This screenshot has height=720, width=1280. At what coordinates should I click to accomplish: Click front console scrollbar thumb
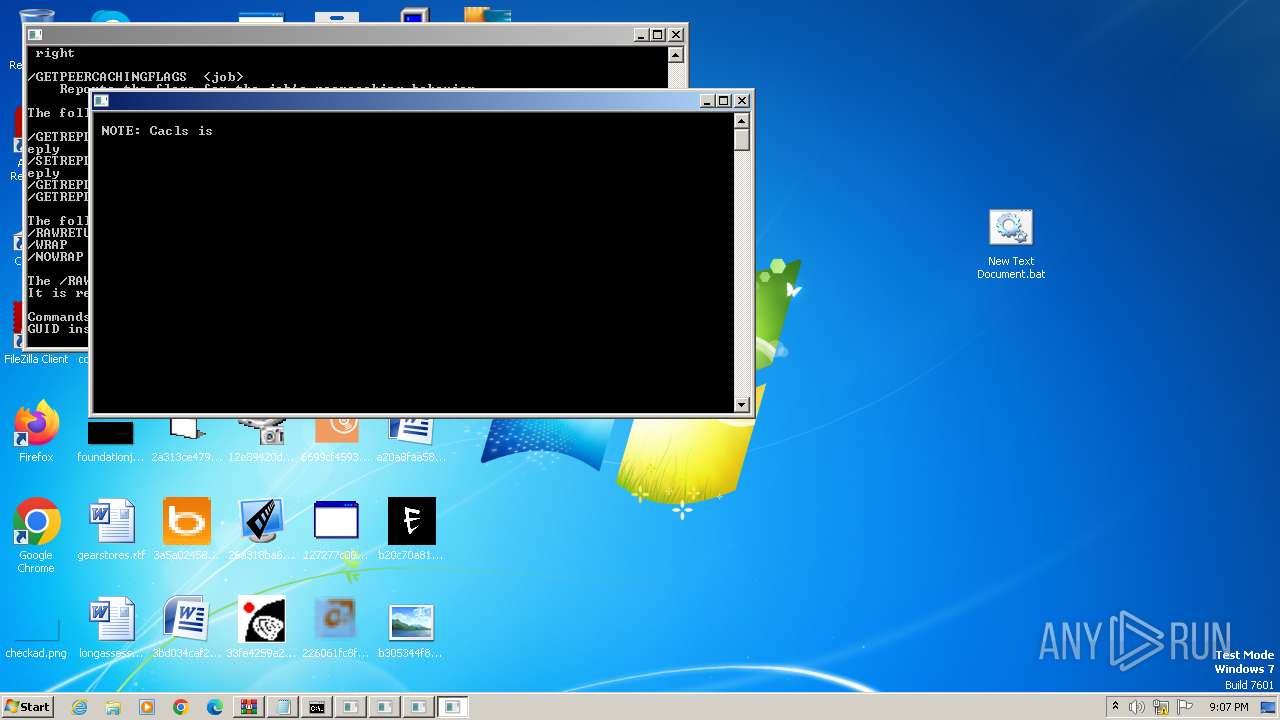coord(741,139)
